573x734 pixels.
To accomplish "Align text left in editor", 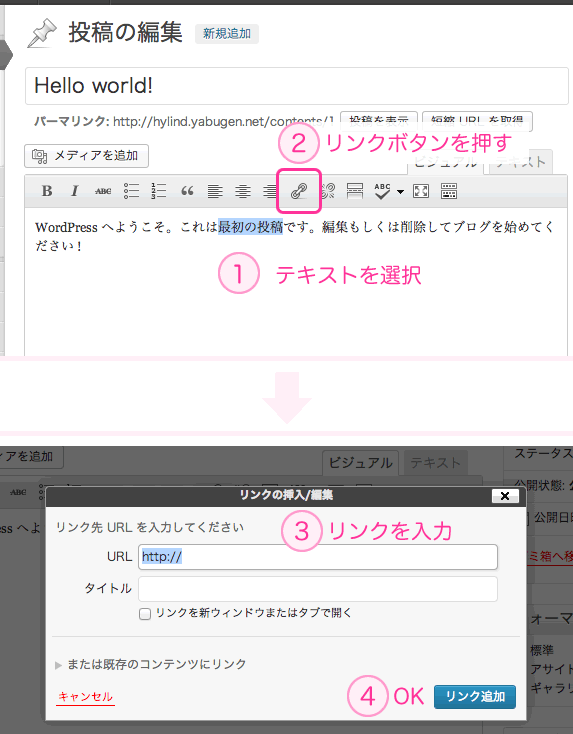I will [215, 191].
